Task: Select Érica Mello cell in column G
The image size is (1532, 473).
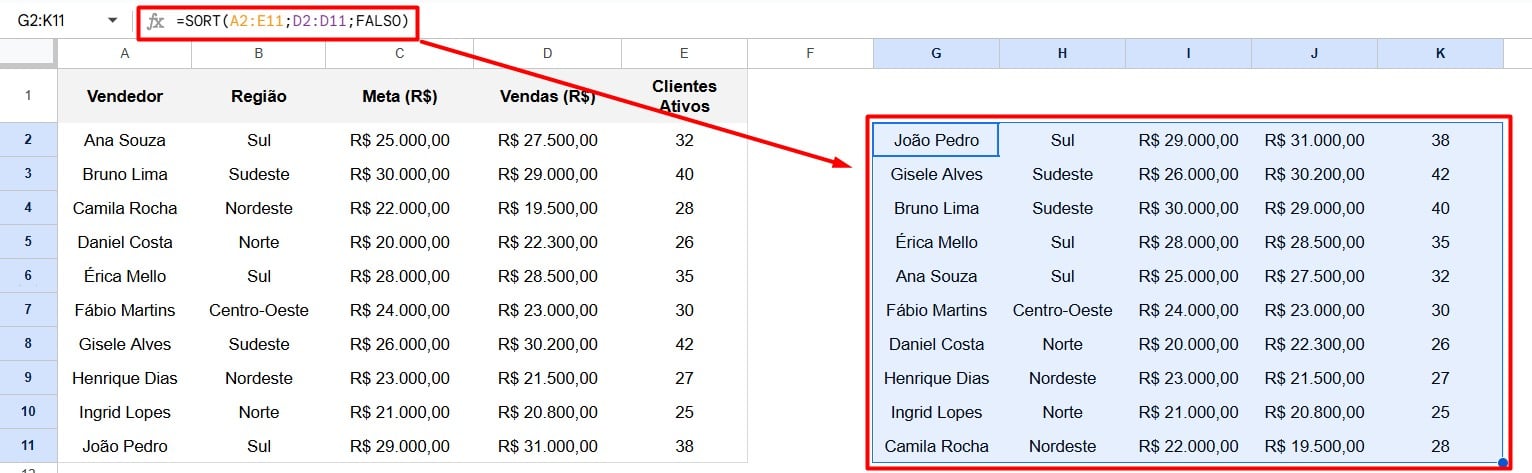Action: tap(936, 242)
